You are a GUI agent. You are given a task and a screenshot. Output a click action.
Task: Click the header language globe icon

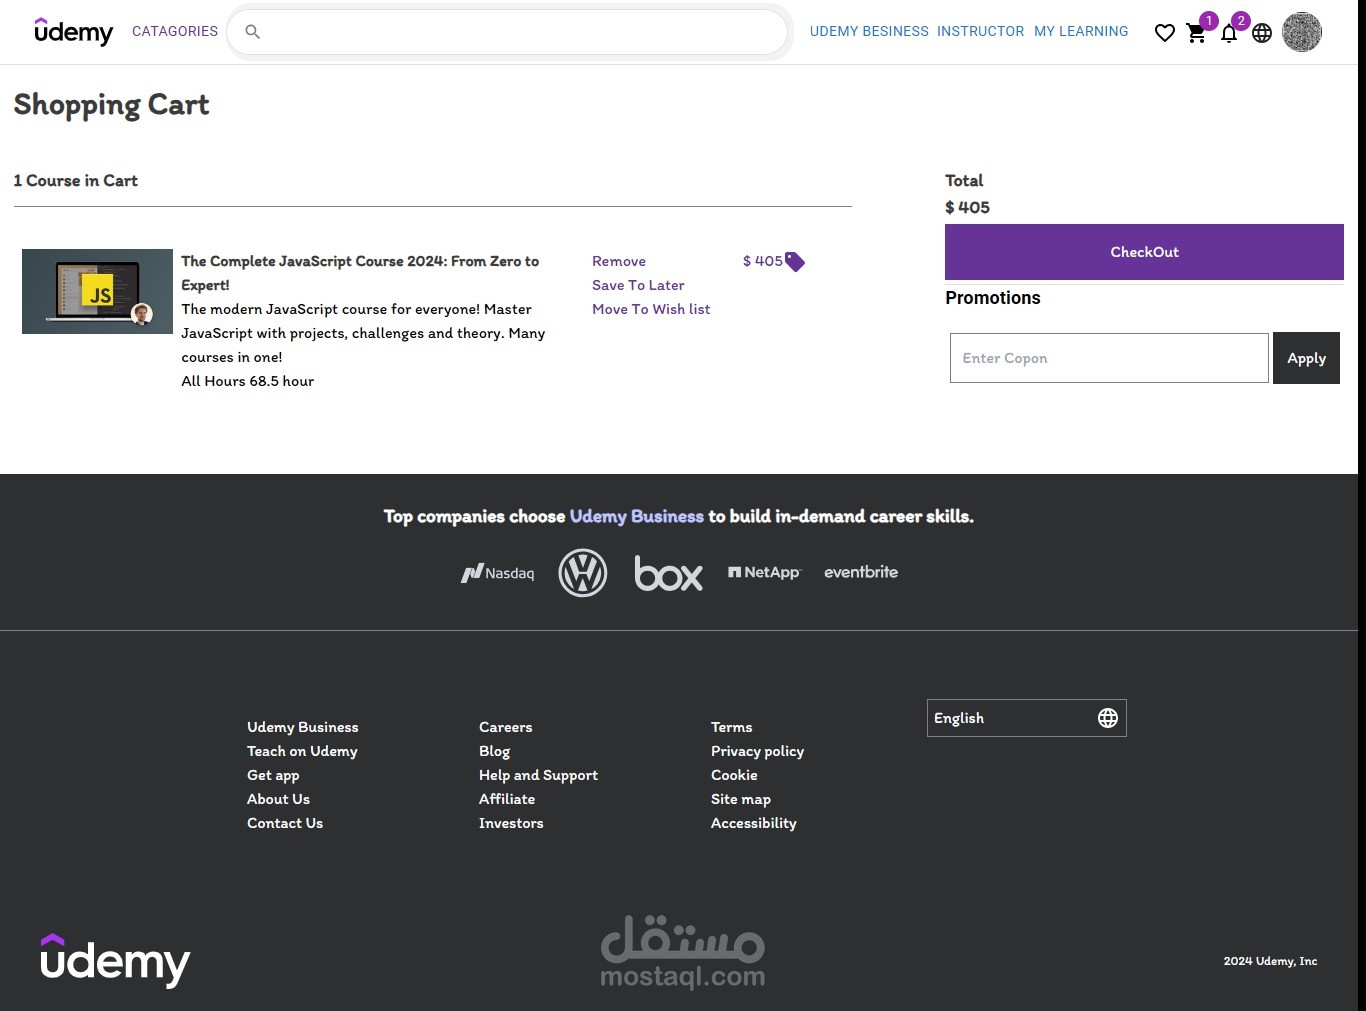coord(1262,33)
